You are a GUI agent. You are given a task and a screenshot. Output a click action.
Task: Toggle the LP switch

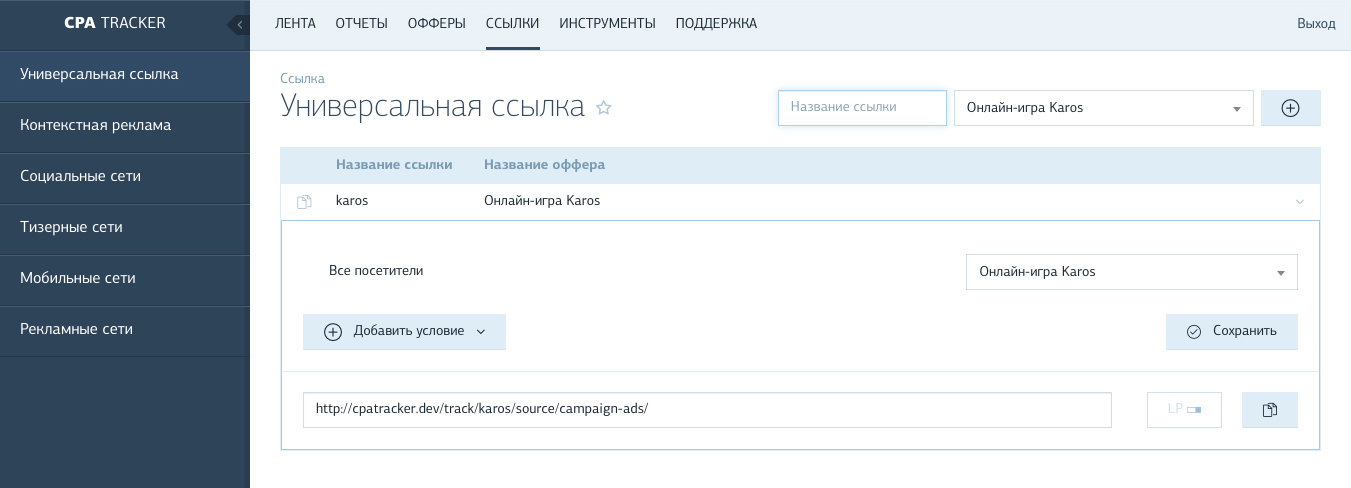pyautogui.click(x=1184, y=410)
